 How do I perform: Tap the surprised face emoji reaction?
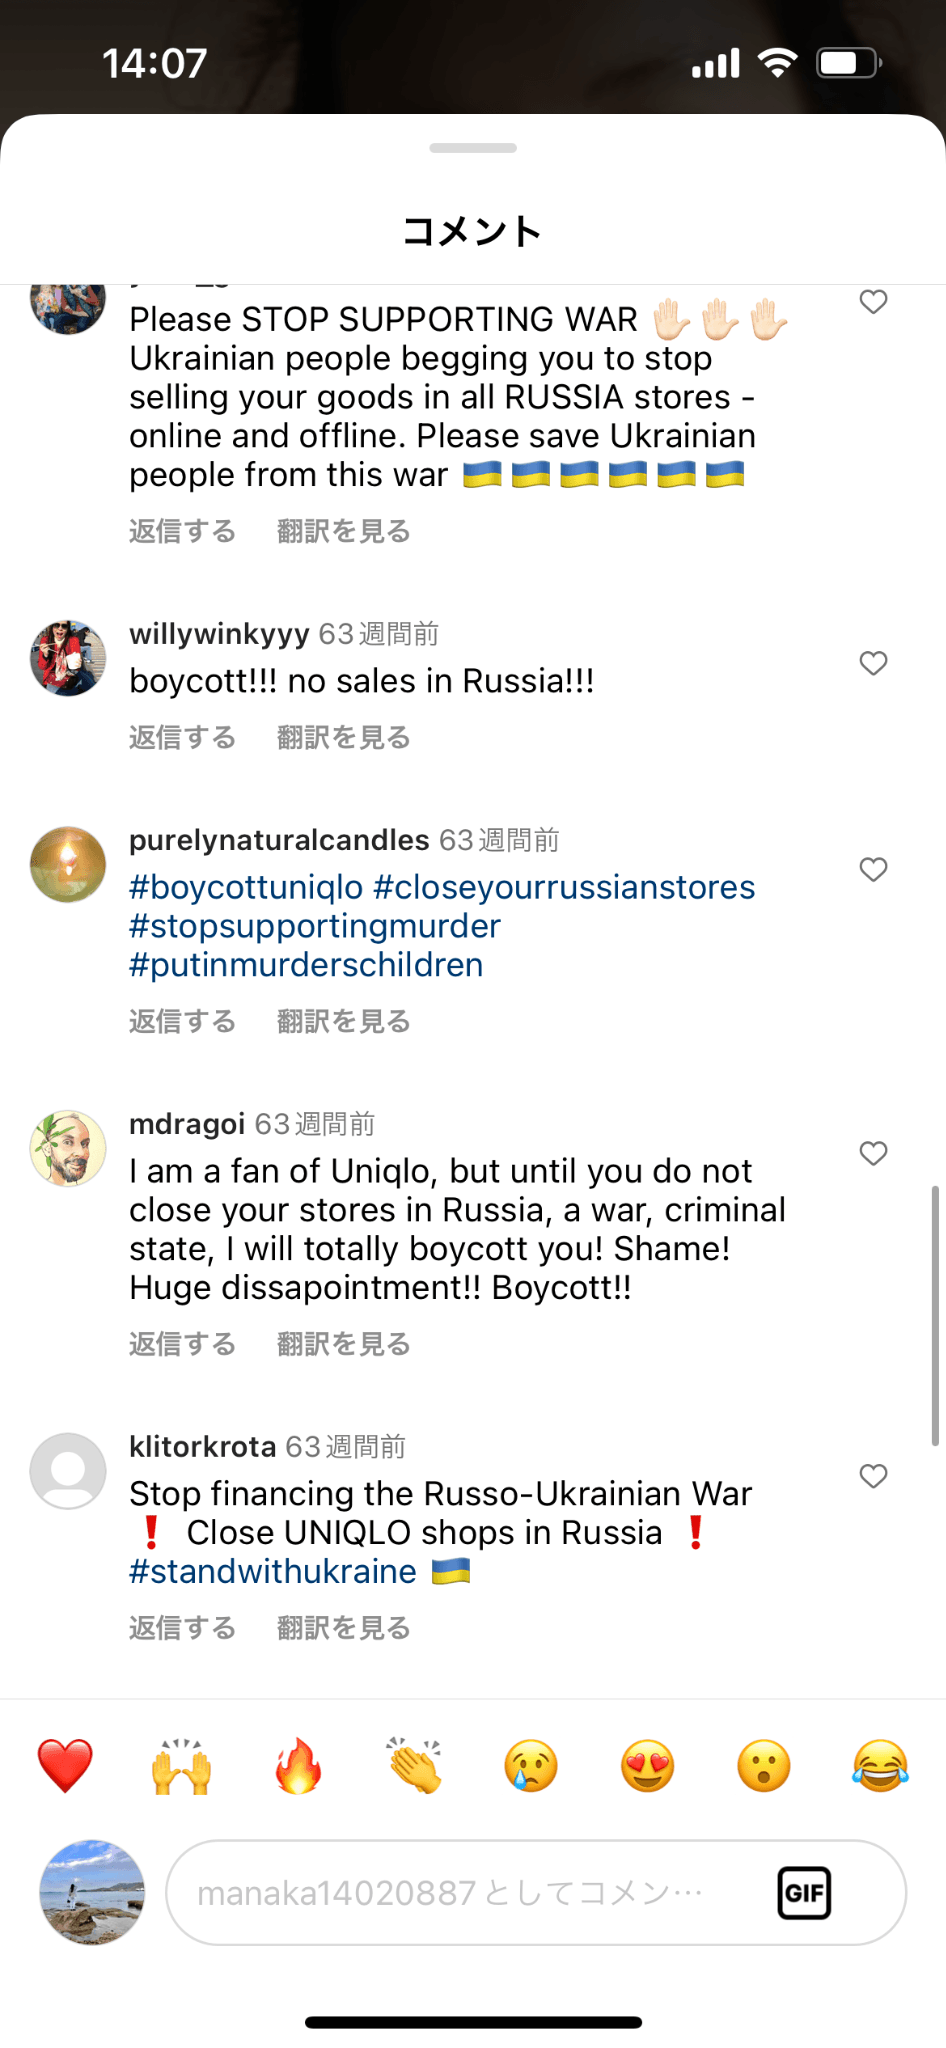tap(764, 1766)
